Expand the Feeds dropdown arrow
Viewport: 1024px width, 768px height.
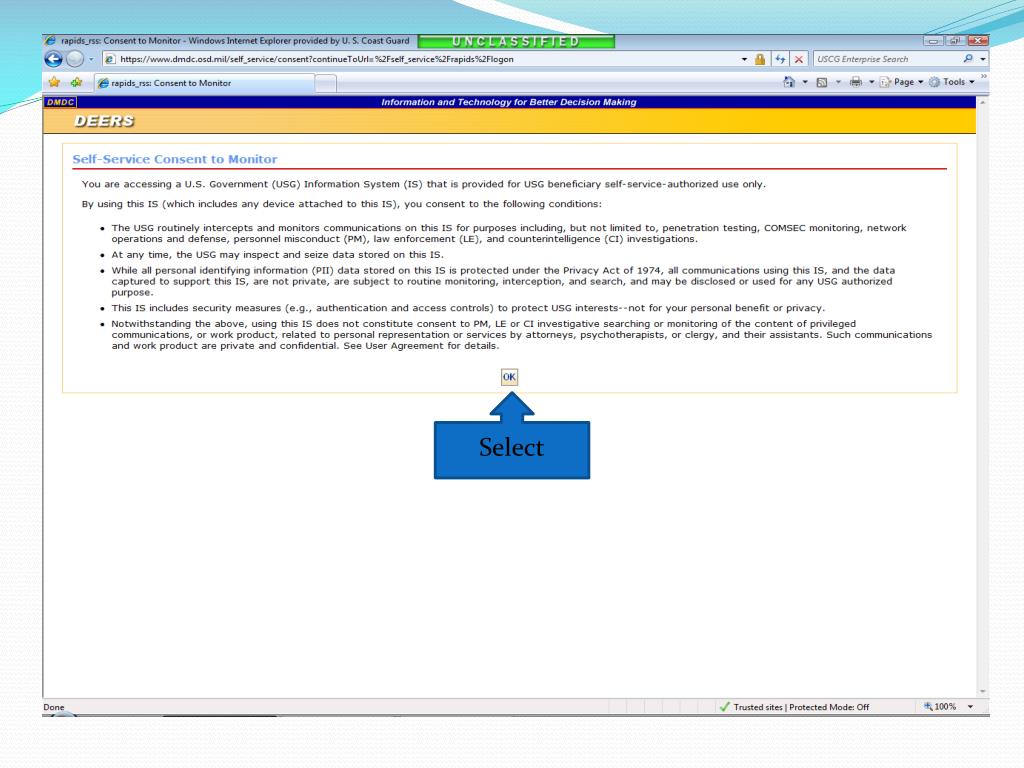click(x=838, y=82)
